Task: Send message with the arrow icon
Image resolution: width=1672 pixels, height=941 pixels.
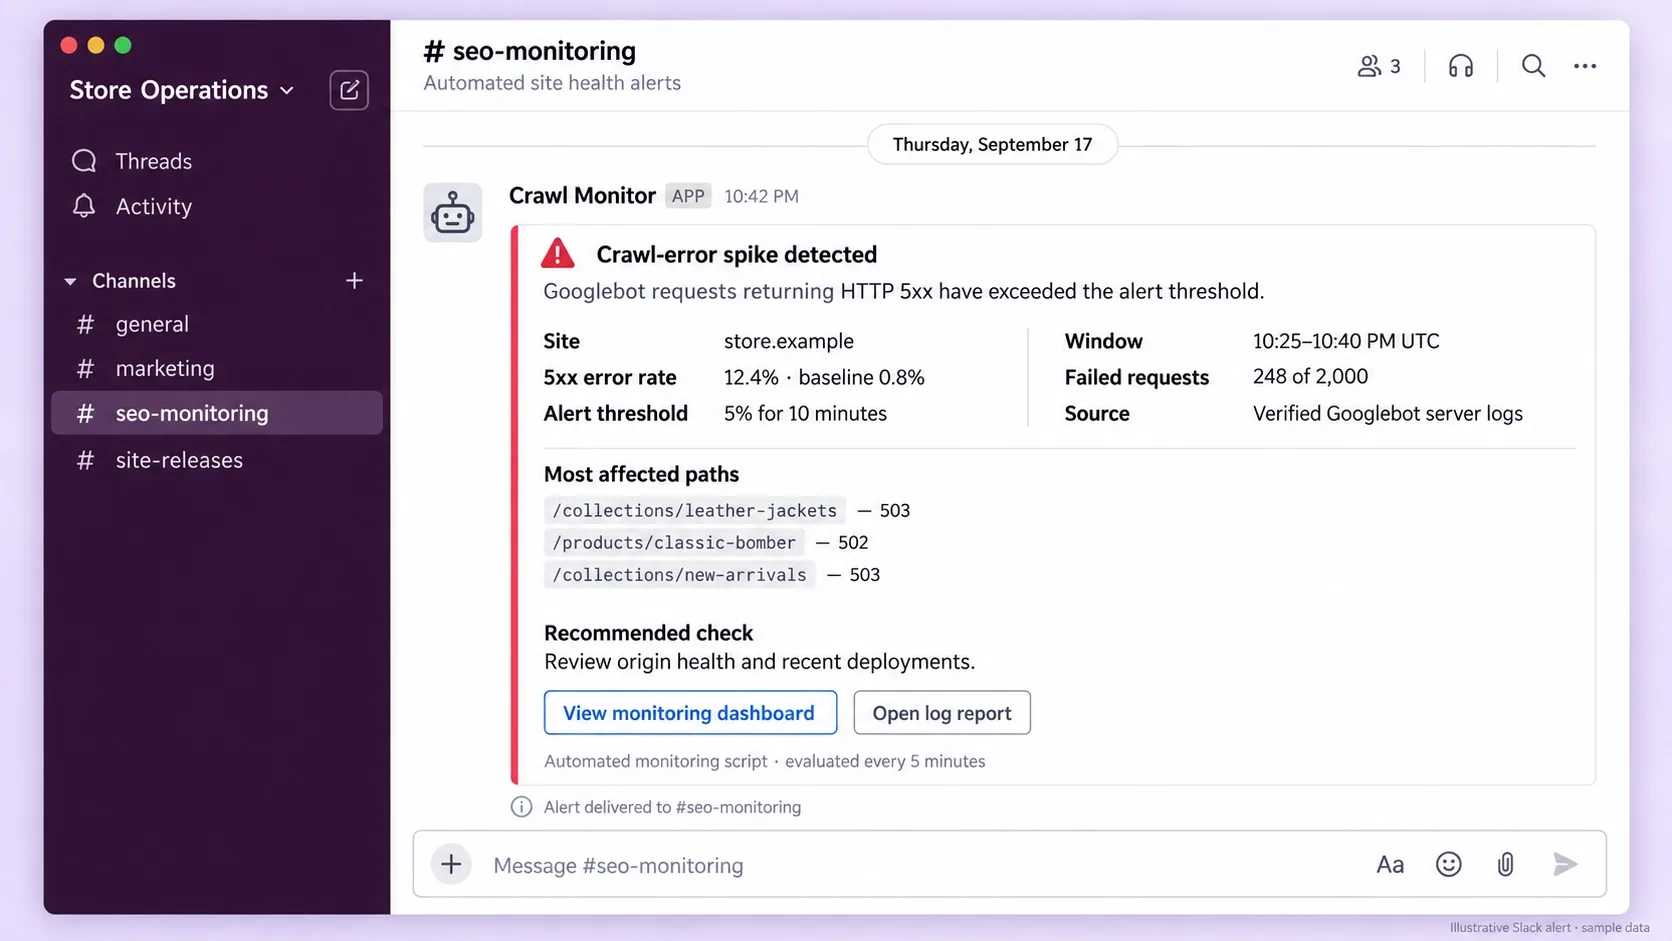Action: point(1565,864)
